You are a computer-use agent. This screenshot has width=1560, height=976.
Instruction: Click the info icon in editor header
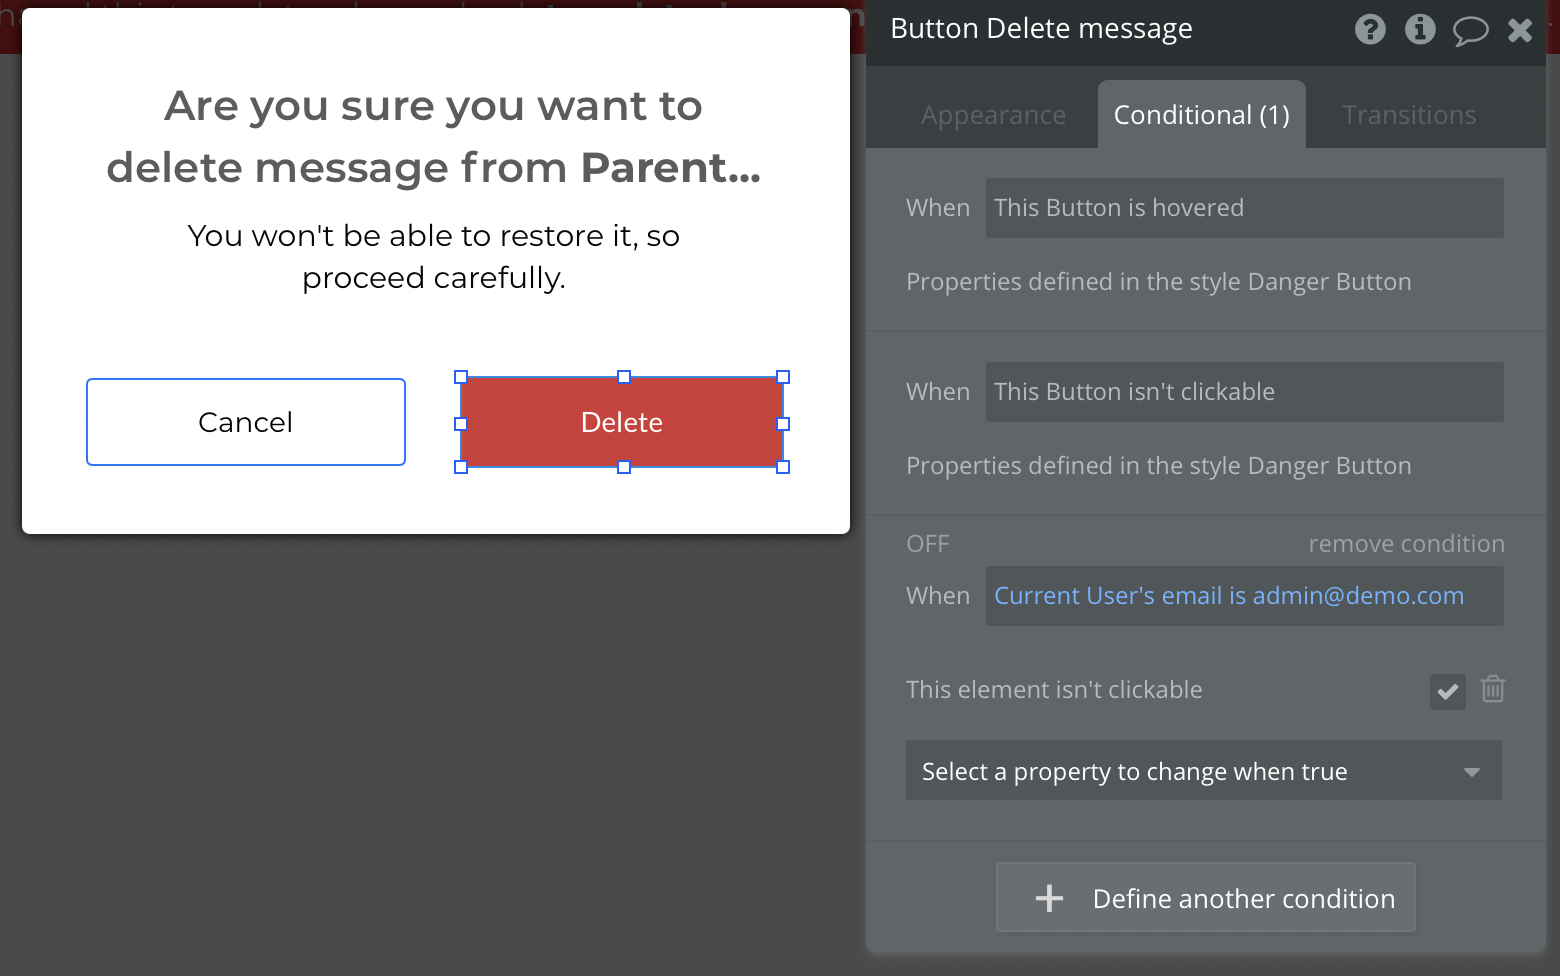coord(1420,30)
